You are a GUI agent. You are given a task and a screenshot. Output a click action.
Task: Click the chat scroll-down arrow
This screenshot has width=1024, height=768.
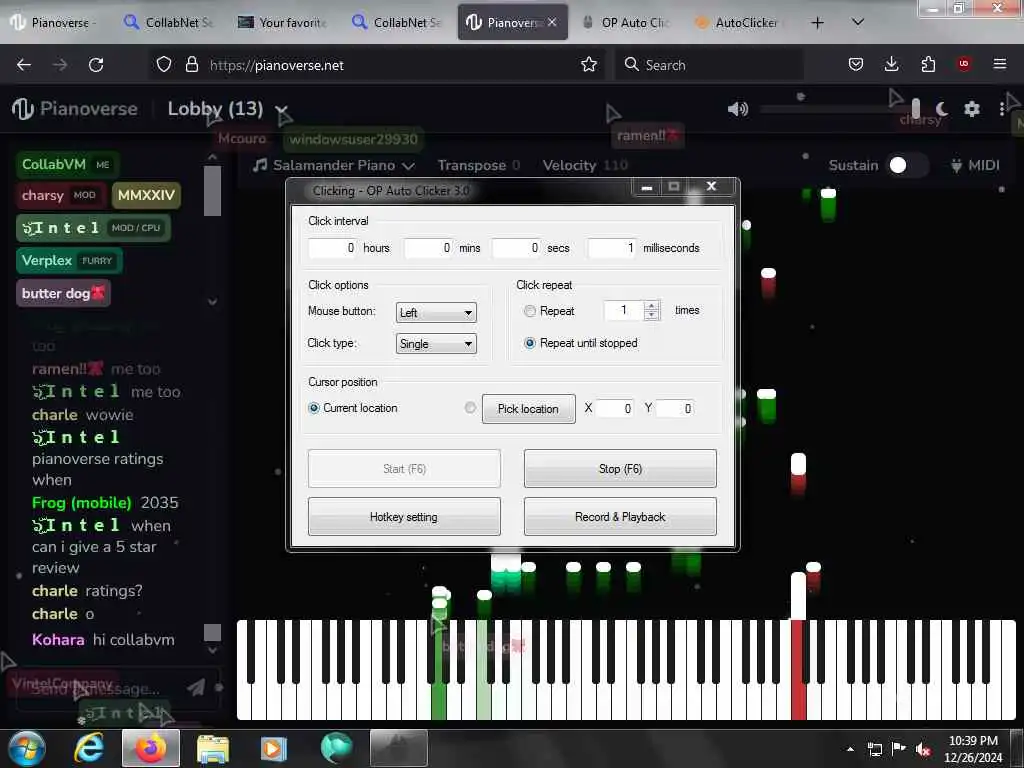(212, 650)
